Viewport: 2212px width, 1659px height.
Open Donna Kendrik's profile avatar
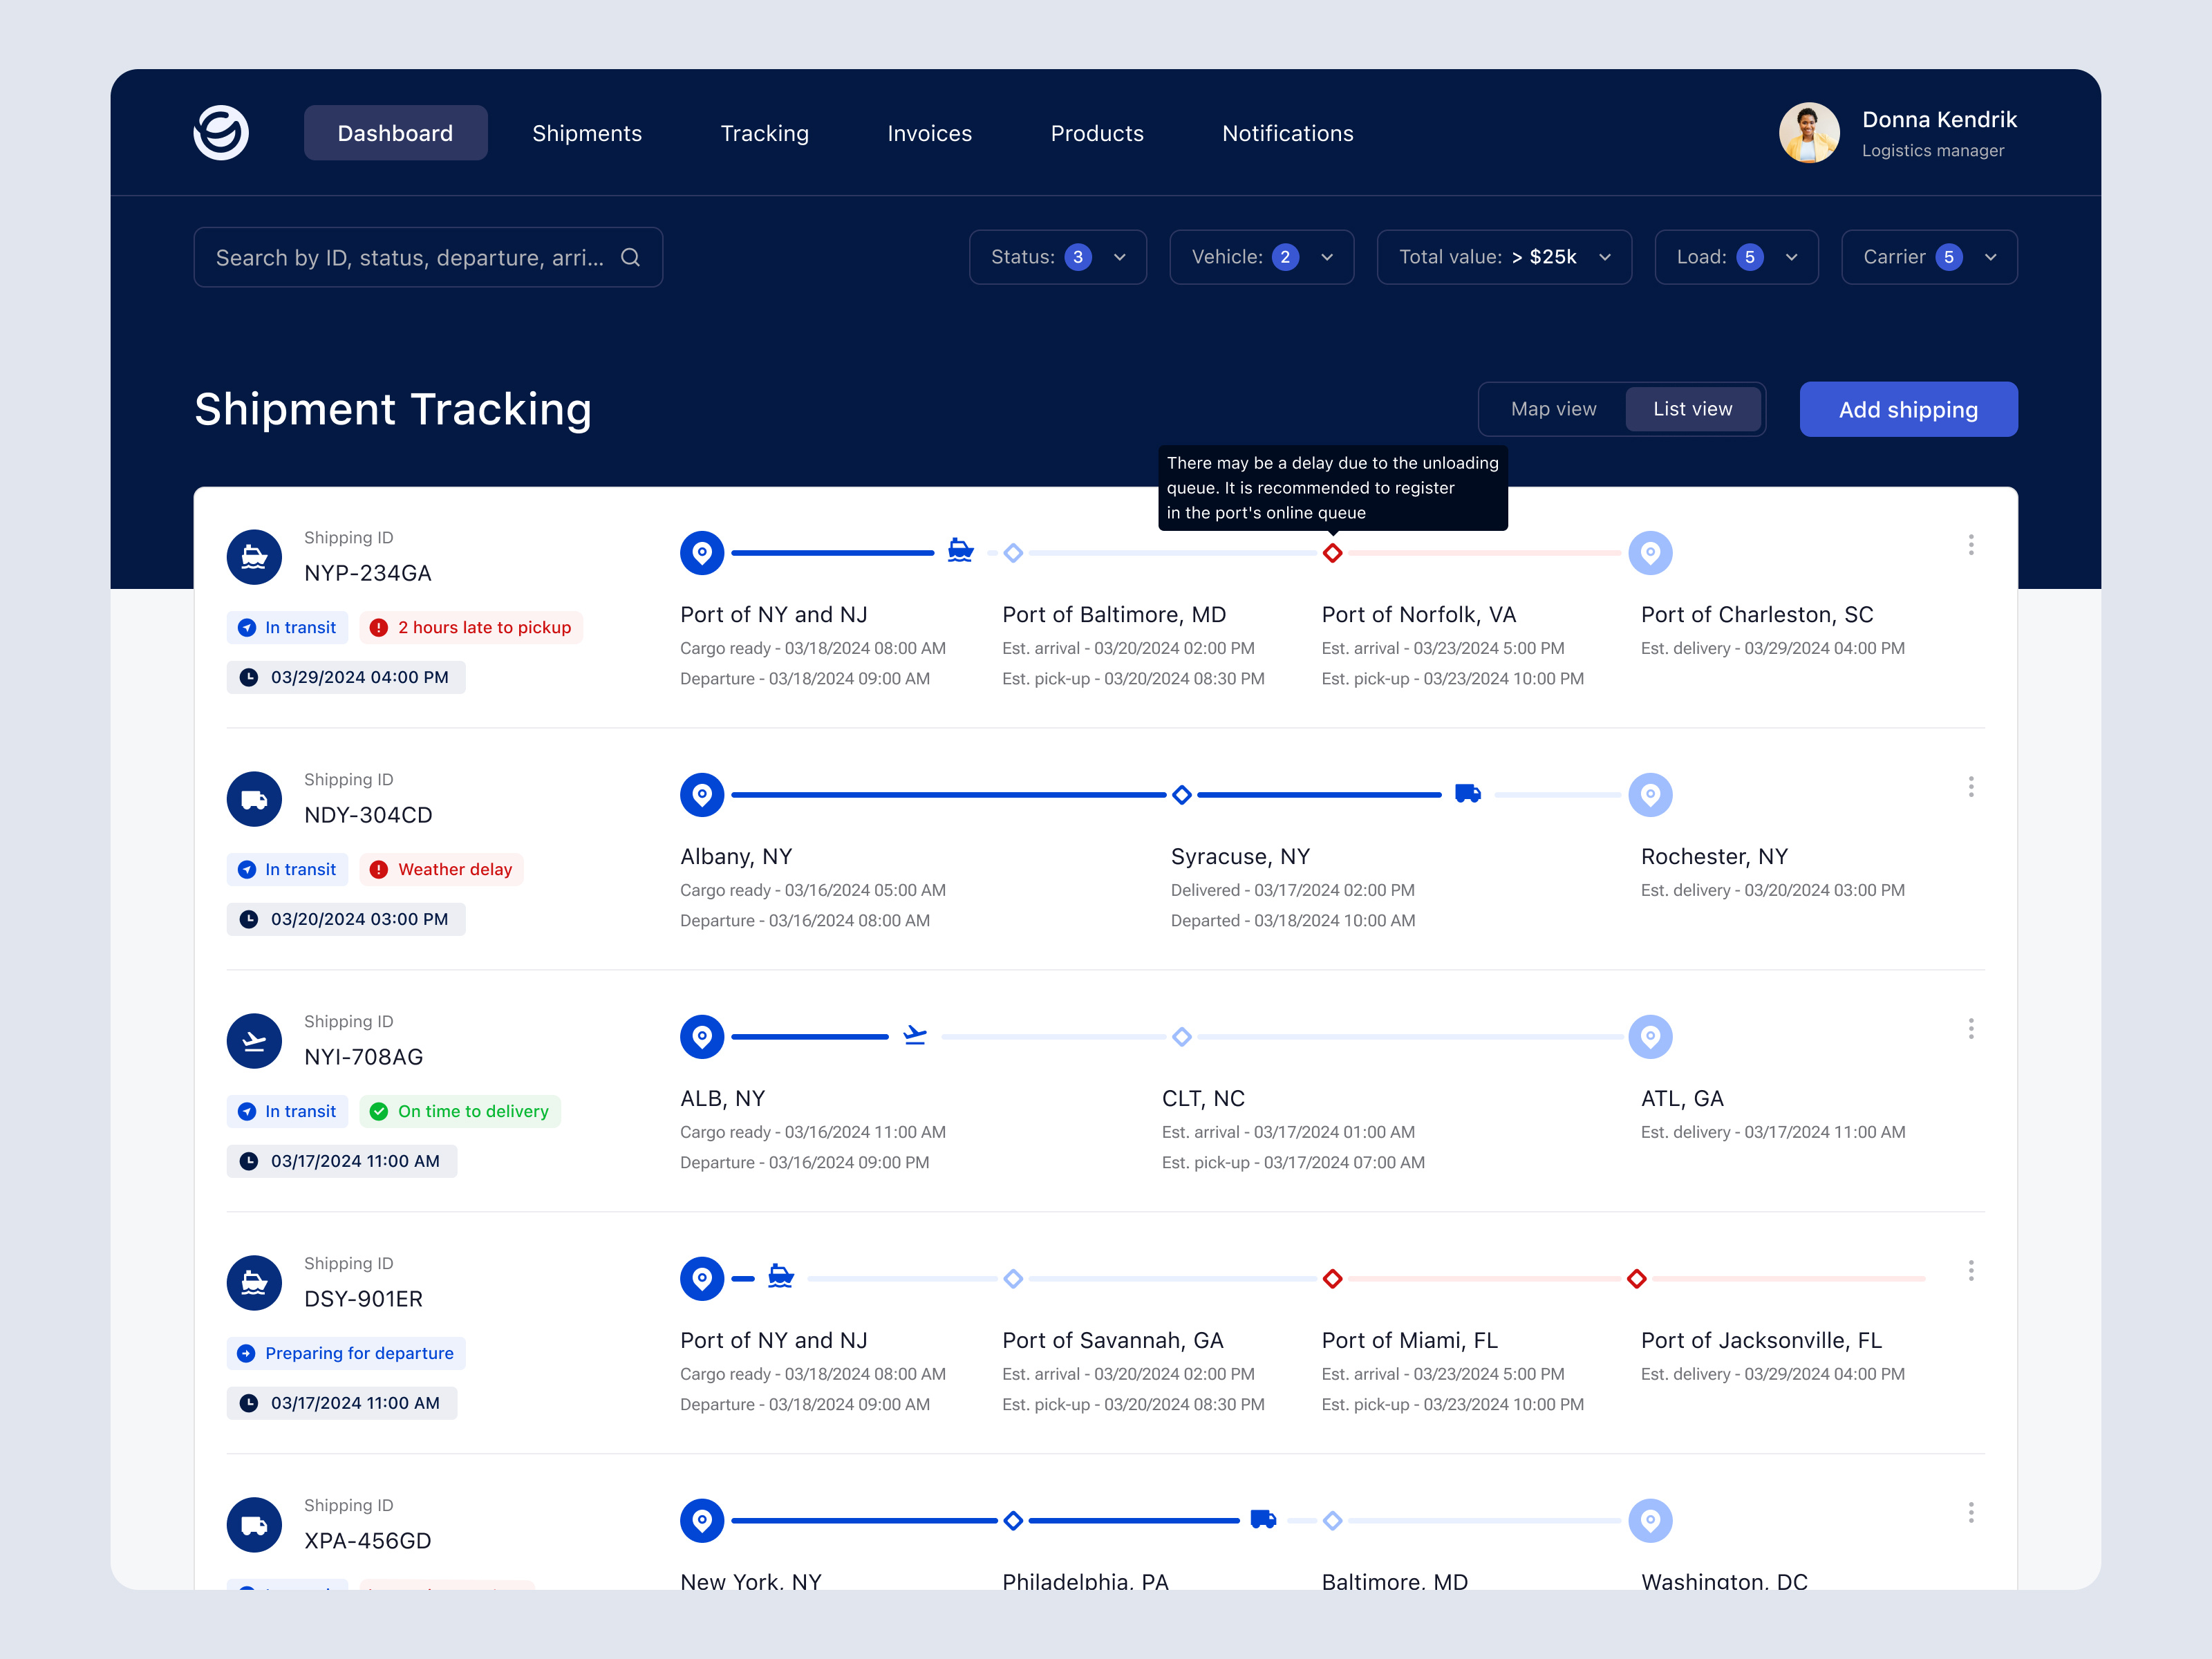tap(1809, 132)
